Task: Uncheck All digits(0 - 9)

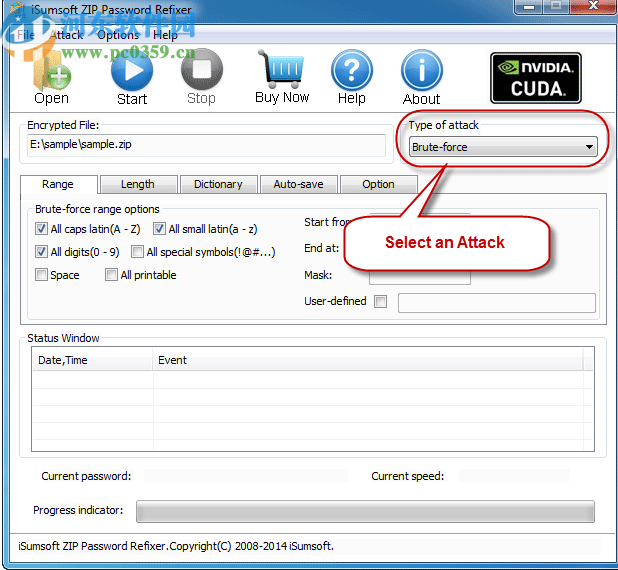Action: (x=41, y=251)
